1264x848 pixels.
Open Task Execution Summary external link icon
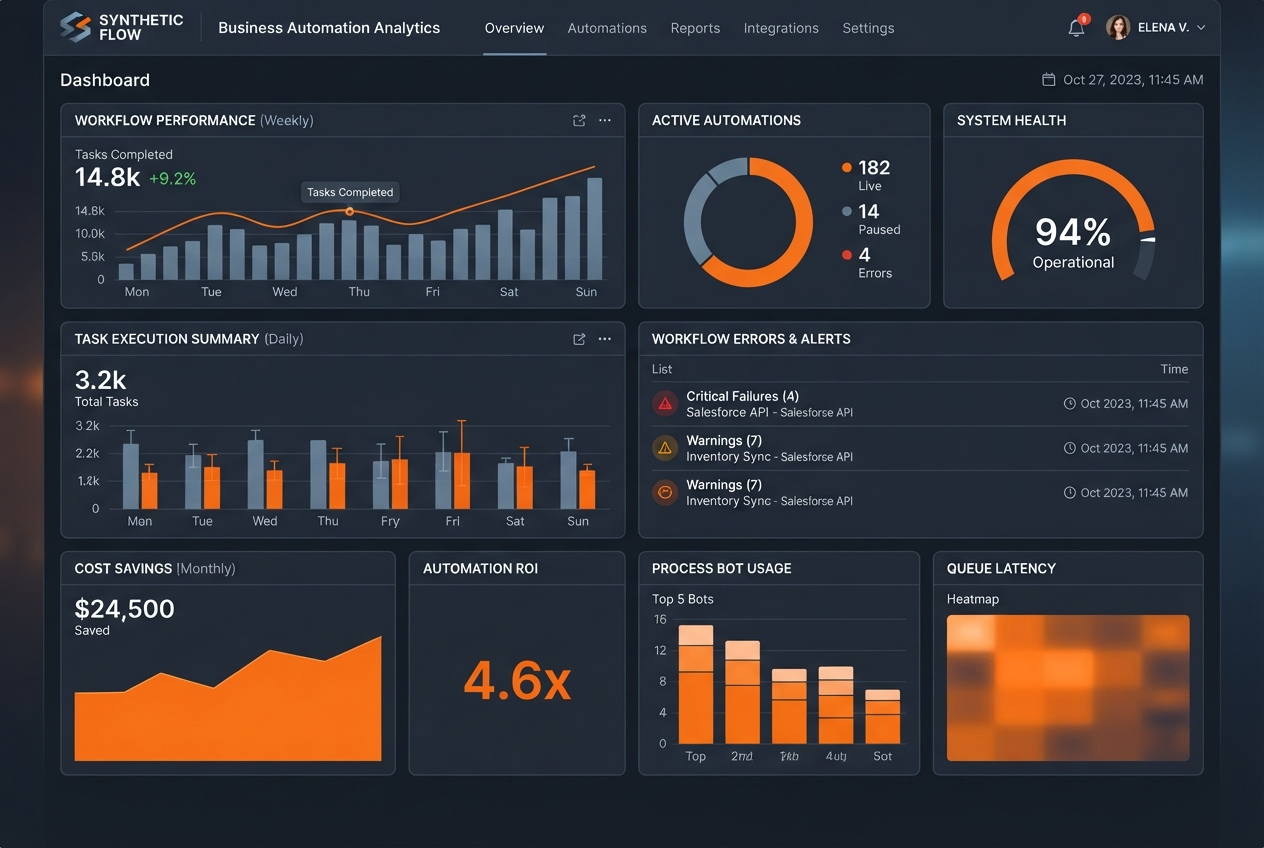click(579, 339)
